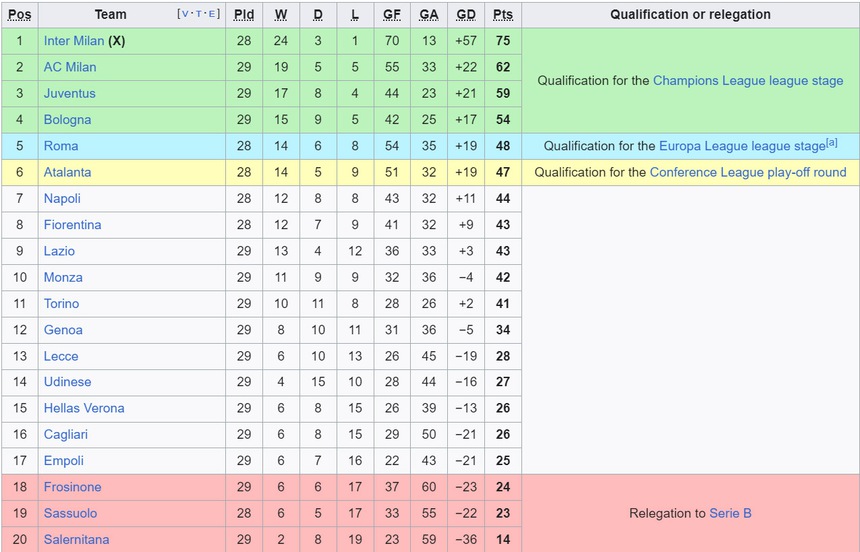Image resolution: width=860 pixels, height=552 pixels.
Task: Open the Serie B link
Action: pos(730,513)
